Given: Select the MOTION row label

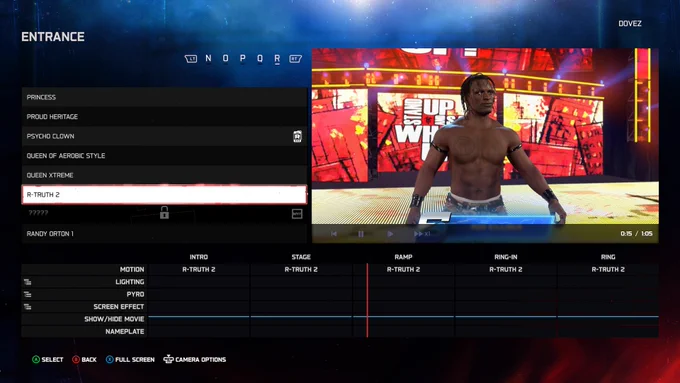Looking at the screenshot, I should [132, 269].
